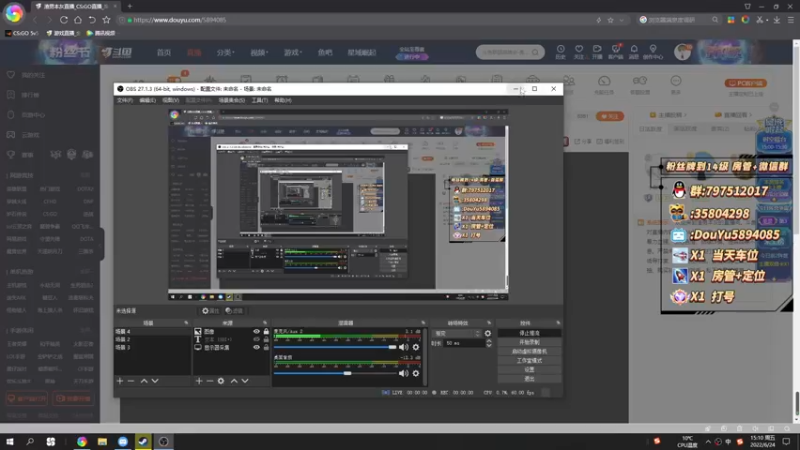Open settings gear for 麦克风/Aux 2 channel
Image resolution: width=800 pixels, height=450 pixels.
[416, 347]
